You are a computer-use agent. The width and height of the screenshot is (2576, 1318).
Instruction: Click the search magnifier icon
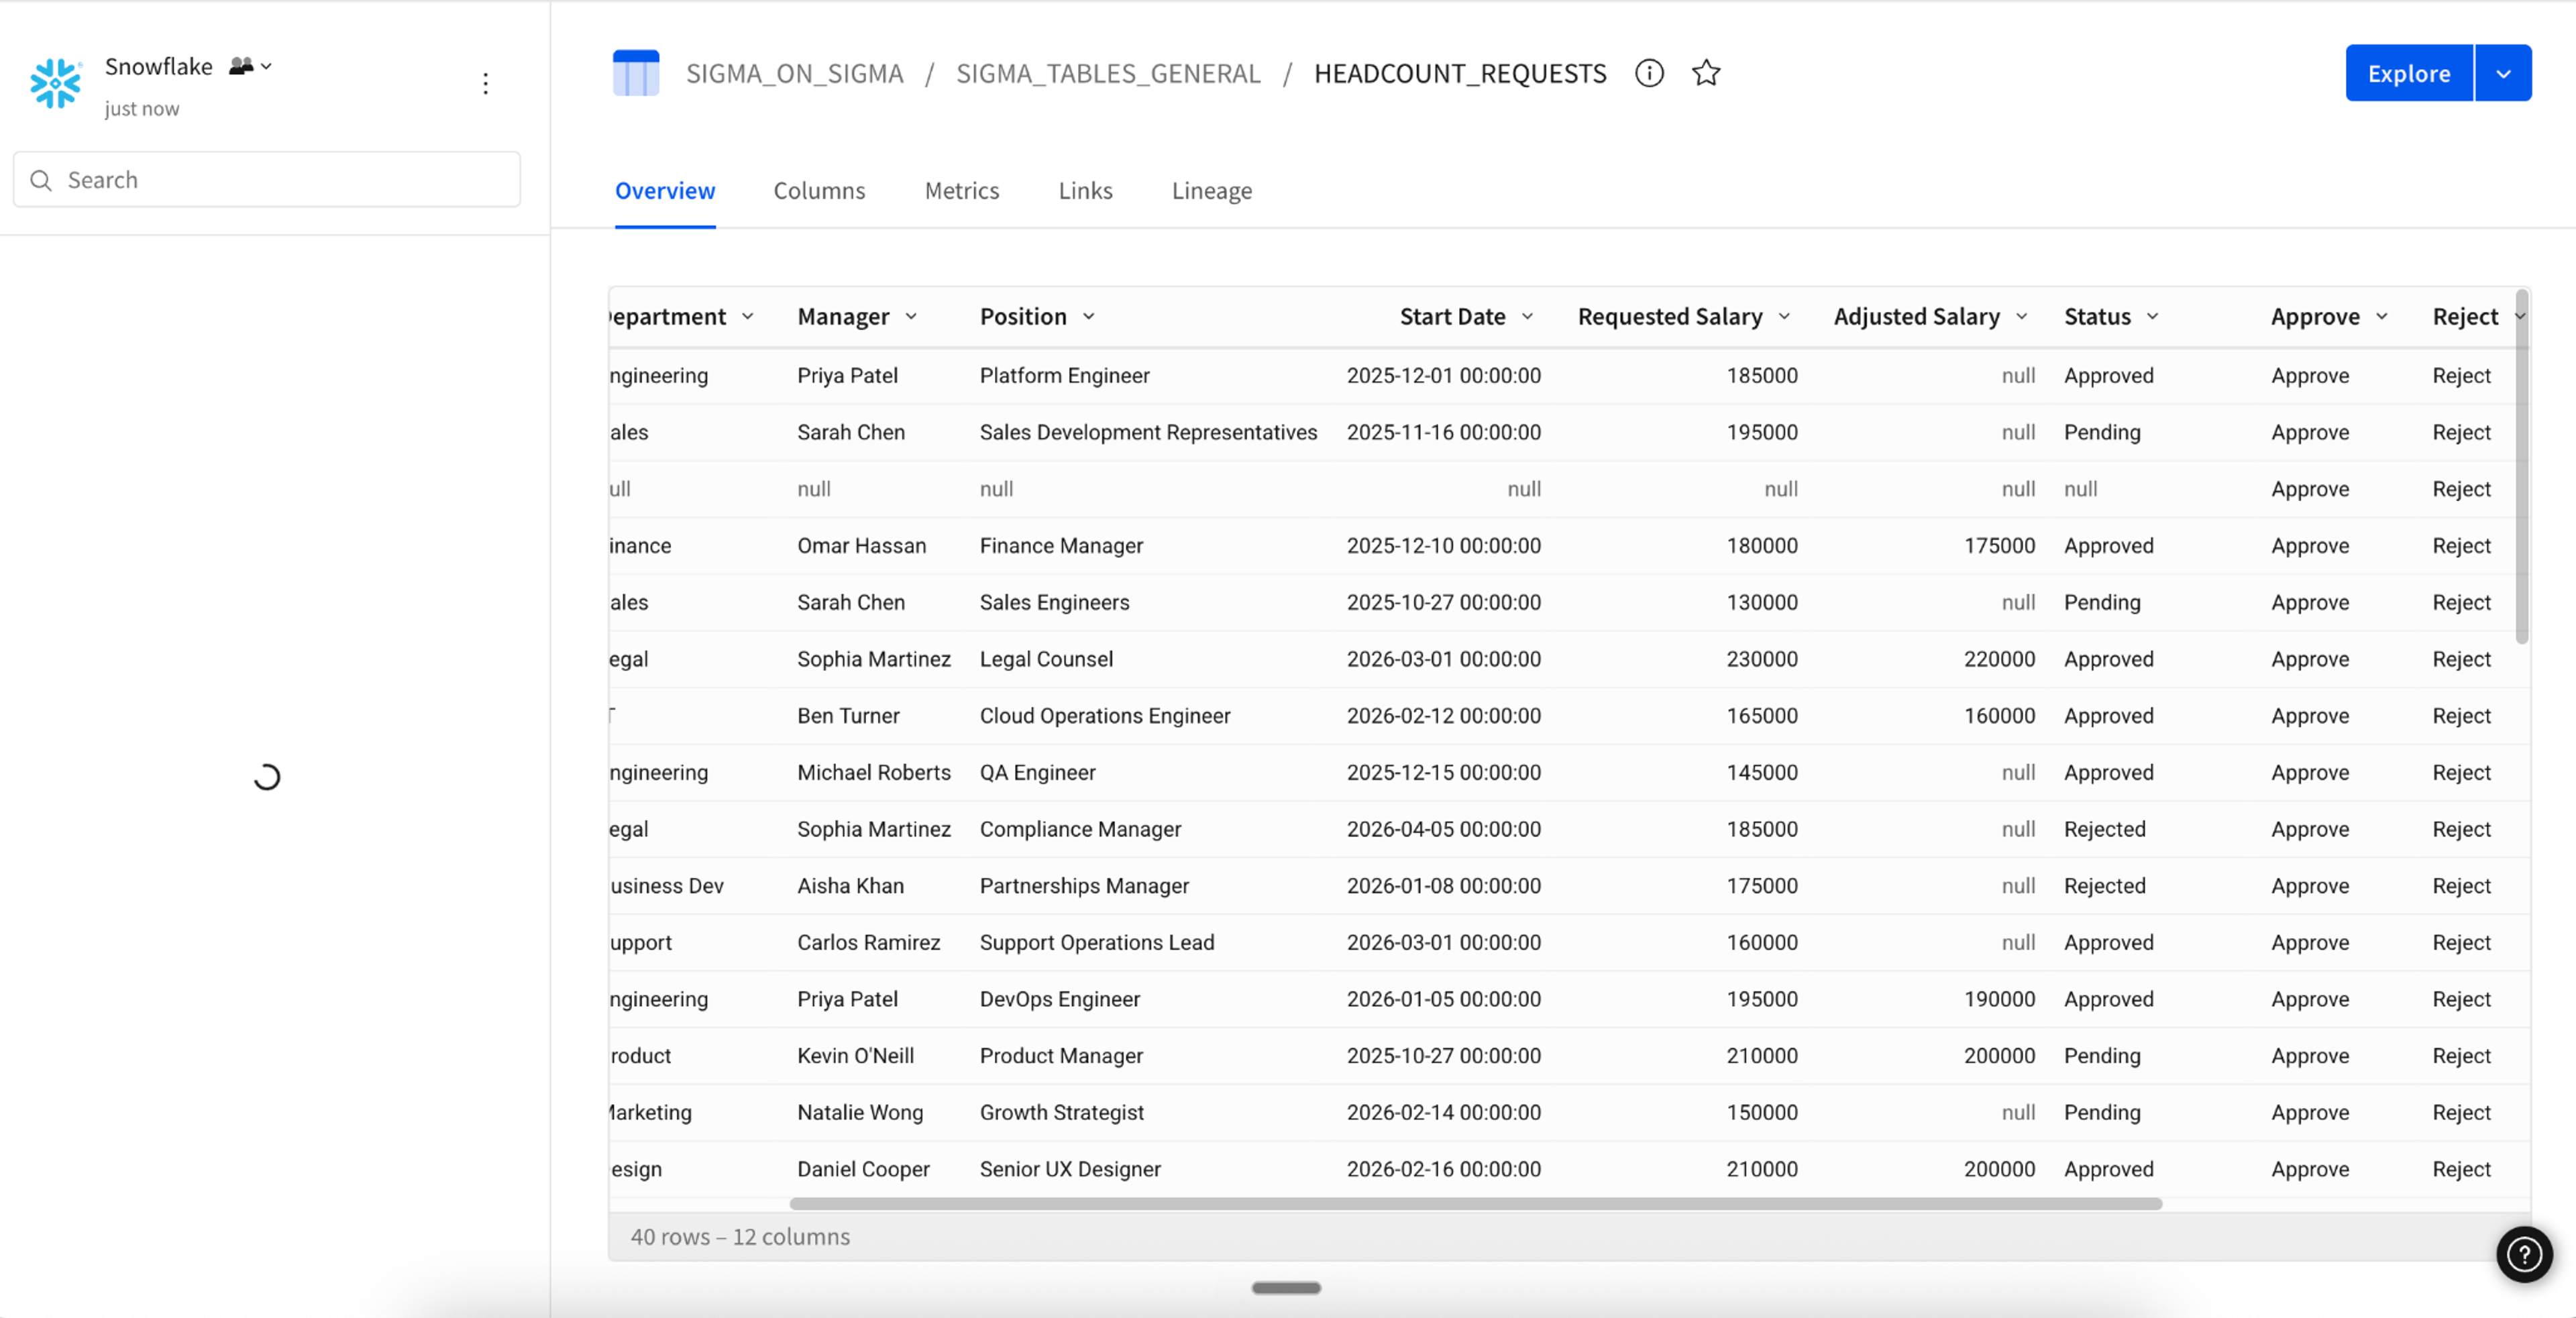point(41,180)
